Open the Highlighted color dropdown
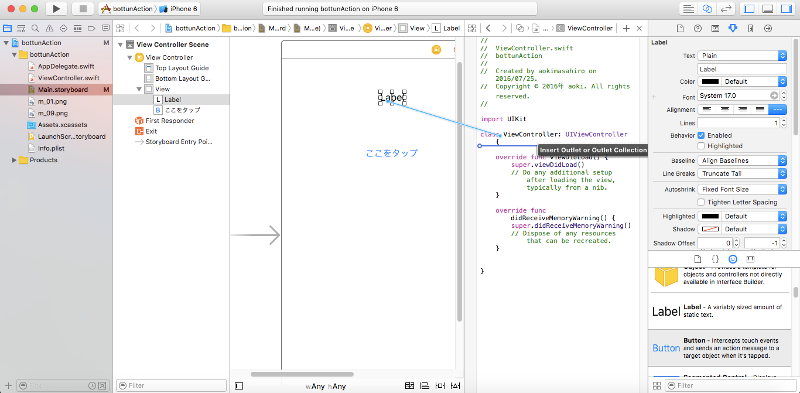The image size is (800, 393). point(754,216)
